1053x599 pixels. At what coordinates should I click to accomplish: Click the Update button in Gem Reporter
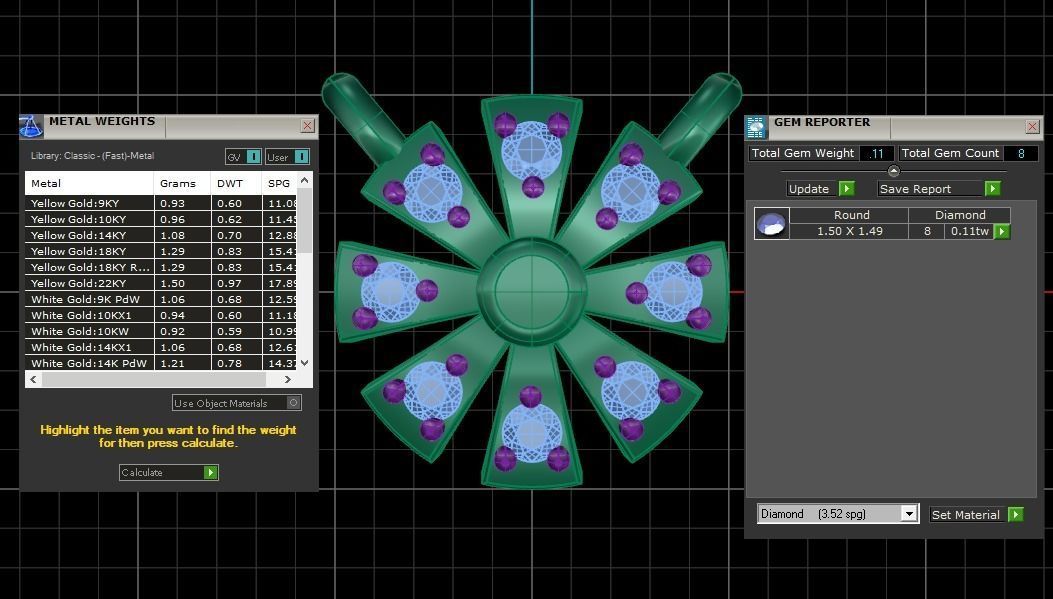click(812, 189)
